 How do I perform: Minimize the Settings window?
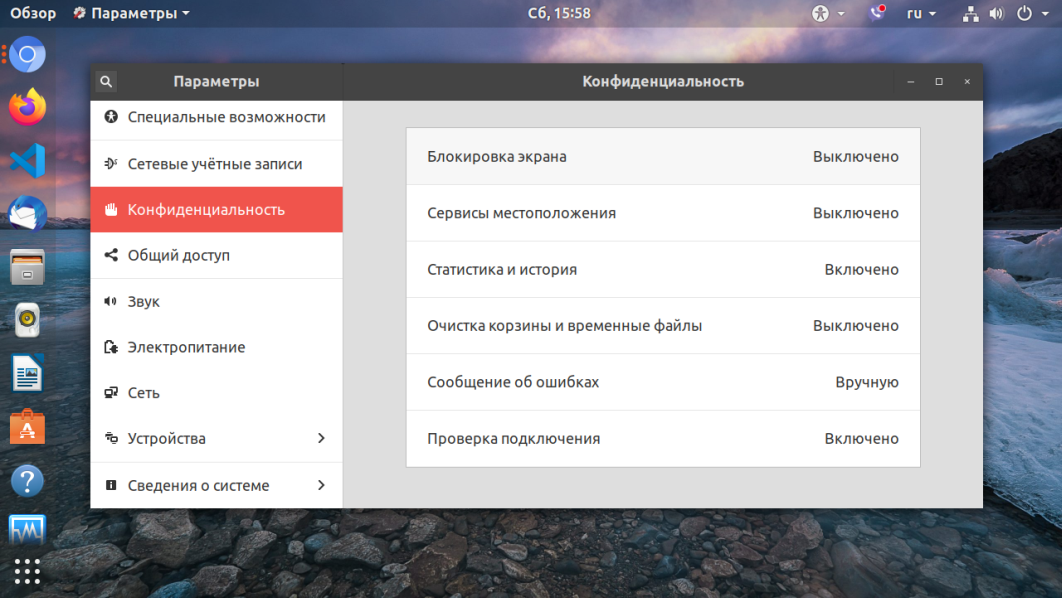pyautogui.click(x=910, y=81)
